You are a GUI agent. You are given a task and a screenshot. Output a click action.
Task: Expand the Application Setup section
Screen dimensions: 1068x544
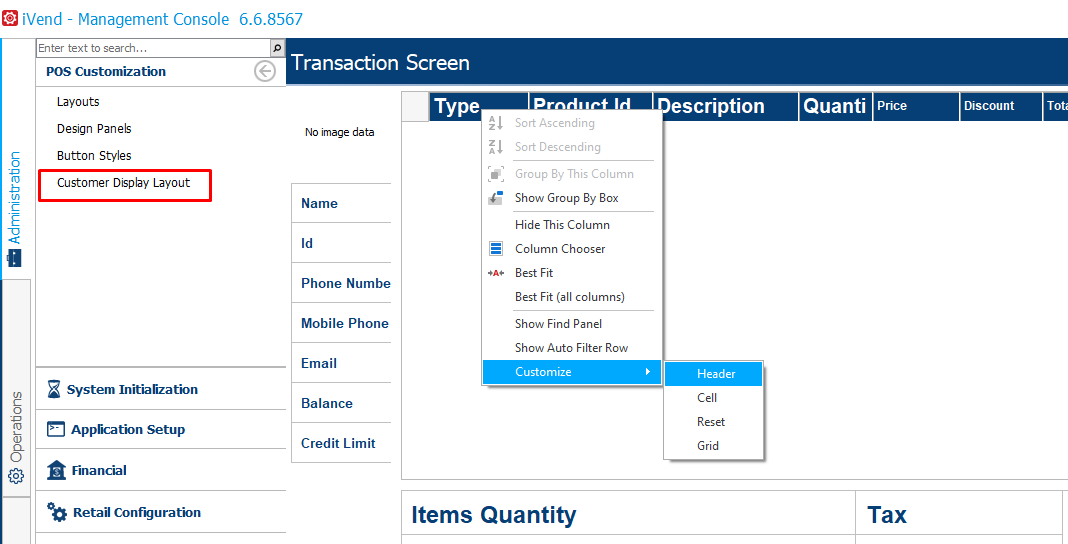tap(161, 430)
